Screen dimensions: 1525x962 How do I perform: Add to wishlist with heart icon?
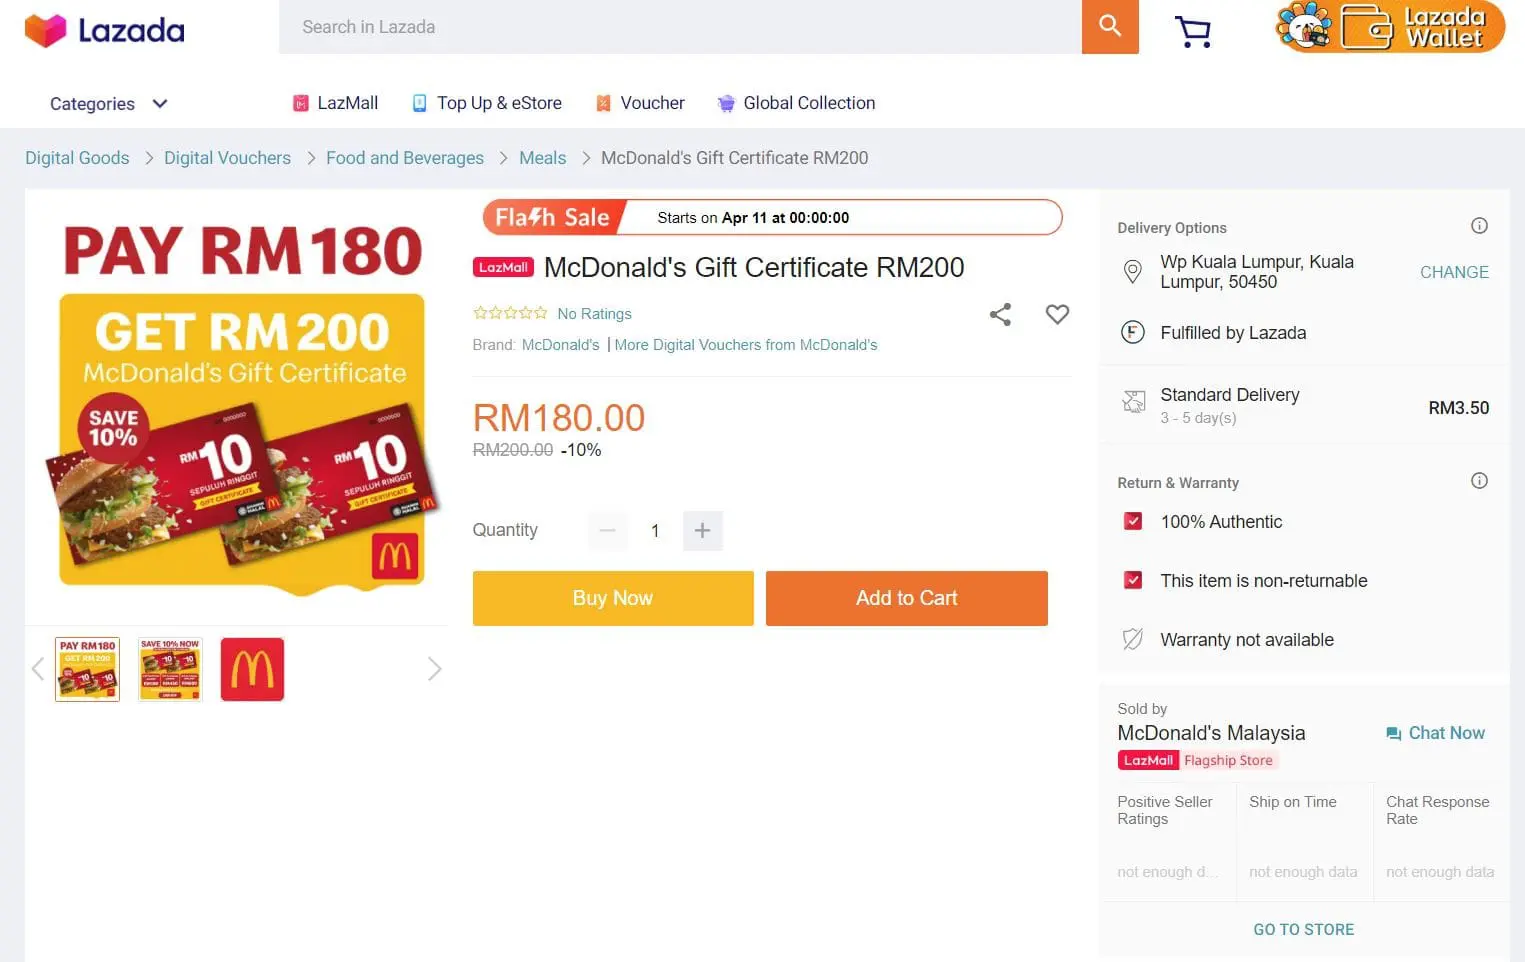pyautogui.click(x=1057, y=314)
